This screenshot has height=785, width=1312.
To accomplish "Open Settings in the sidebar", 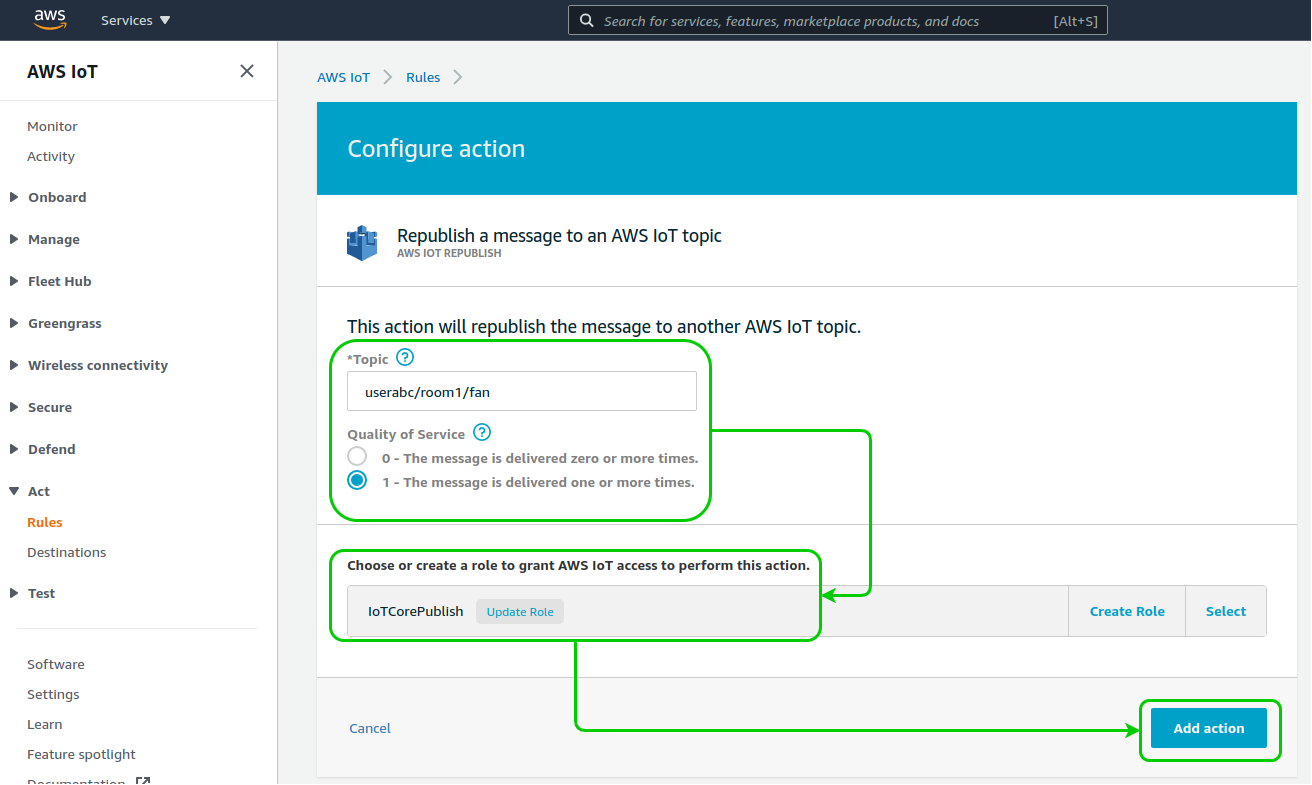I will pyautogui.click(x=53, y=694).
